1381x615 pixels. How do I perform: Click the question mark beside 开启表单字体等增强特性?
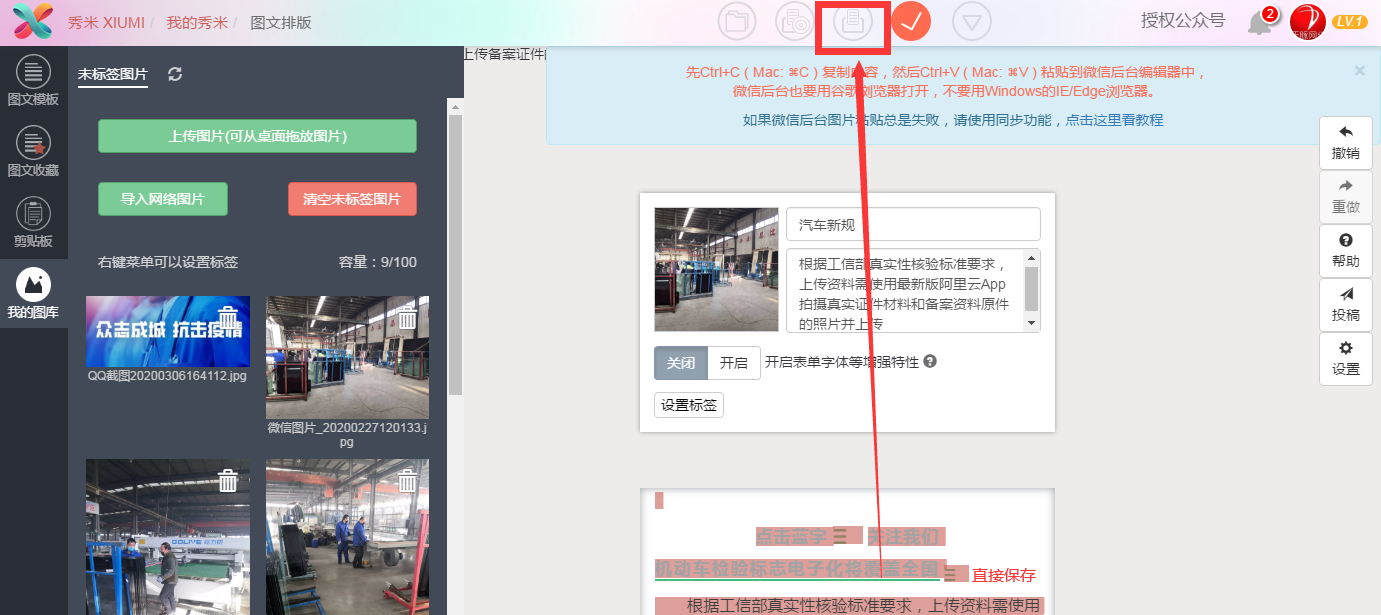930,362
